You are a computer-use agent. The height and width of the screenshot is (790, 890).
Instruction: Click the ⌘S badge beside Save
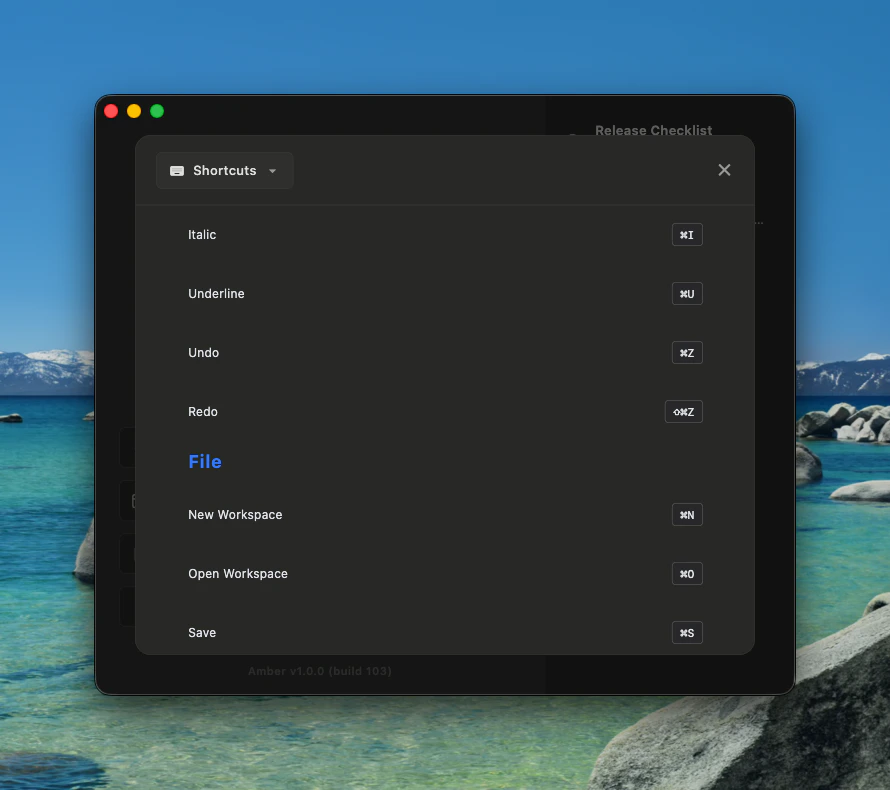pyautogui.click(x=687, y=632)
